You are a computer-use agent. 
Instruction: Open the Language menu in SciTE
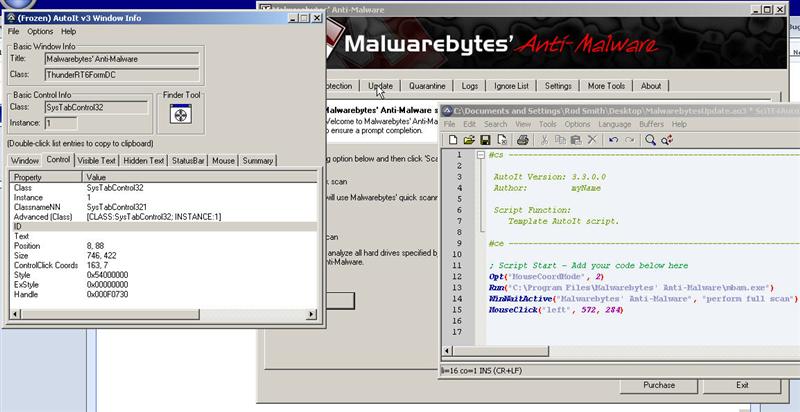pos(614,124)
